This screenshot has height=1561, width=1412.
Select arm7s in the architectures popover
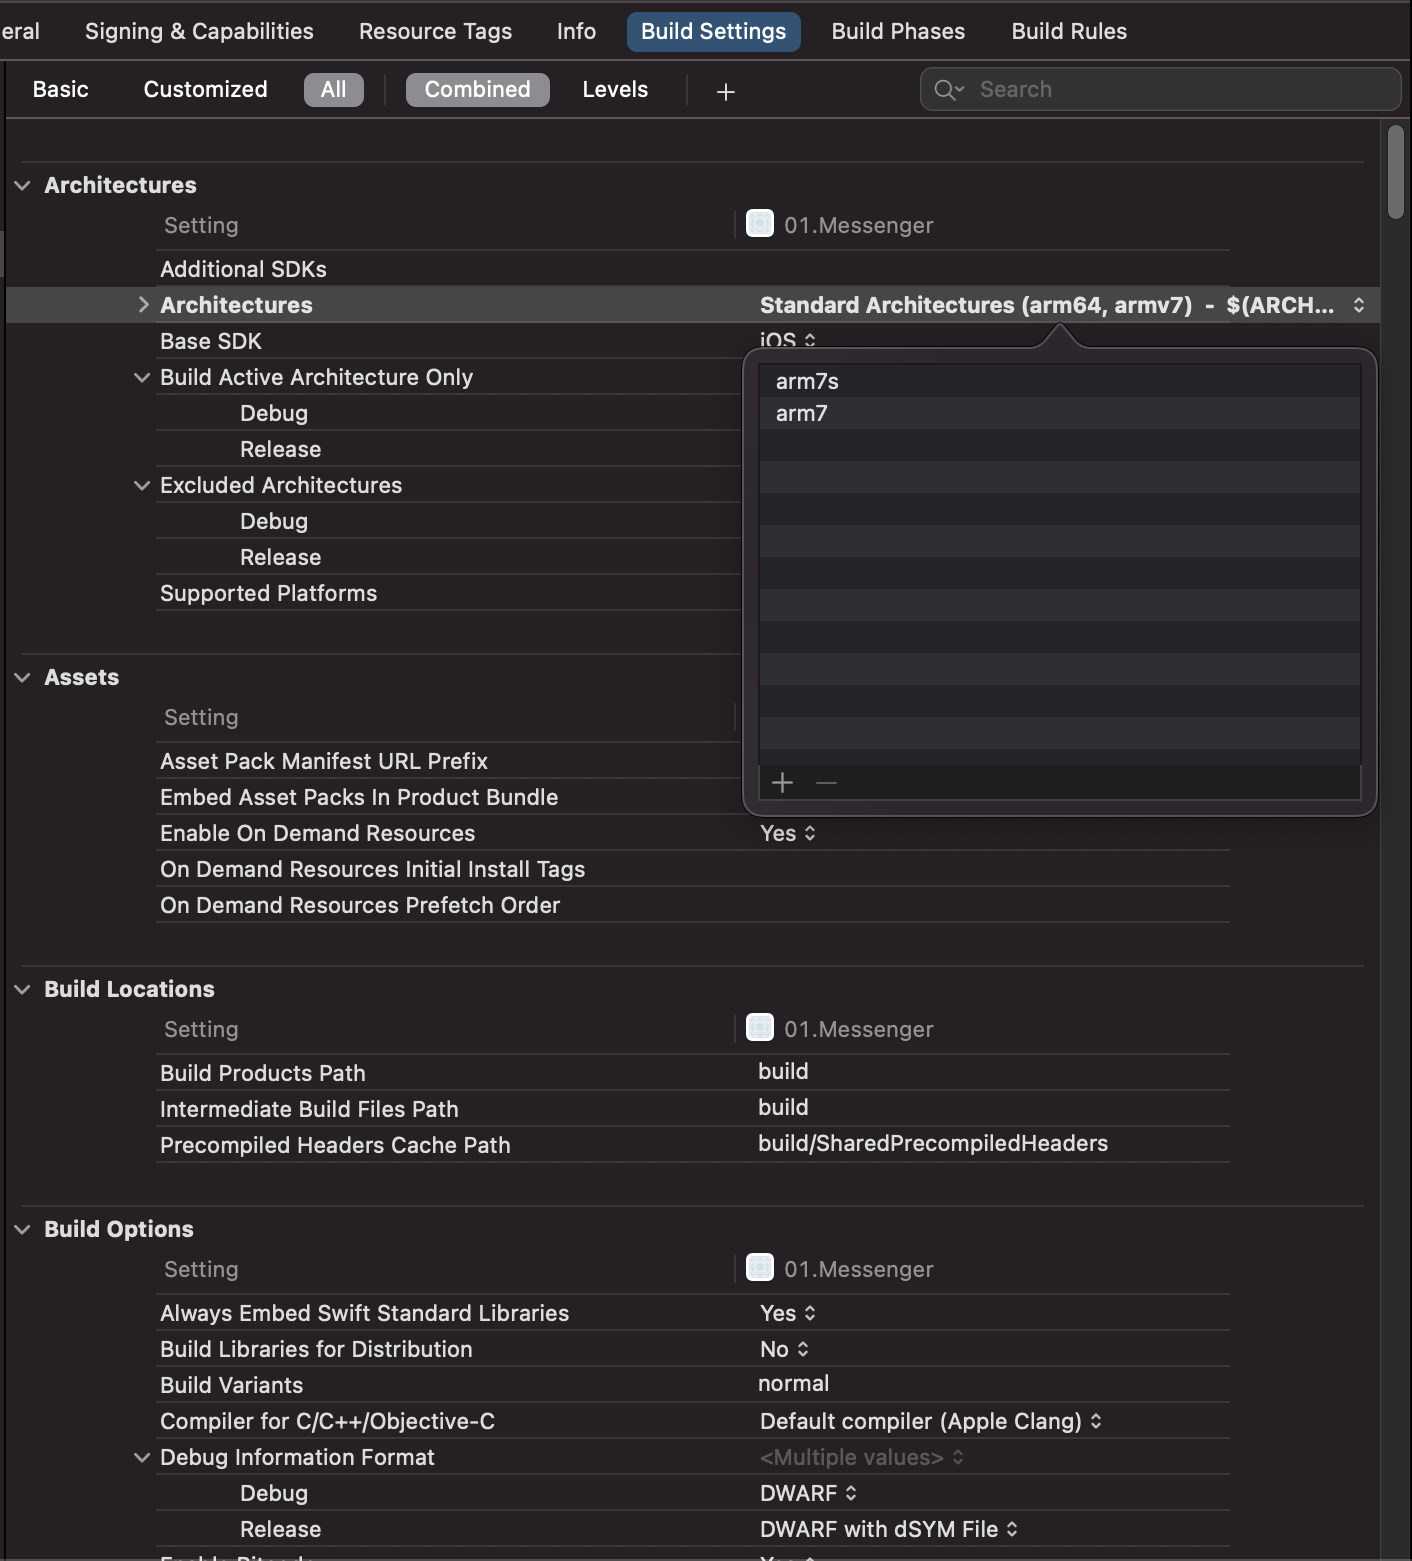806,380
